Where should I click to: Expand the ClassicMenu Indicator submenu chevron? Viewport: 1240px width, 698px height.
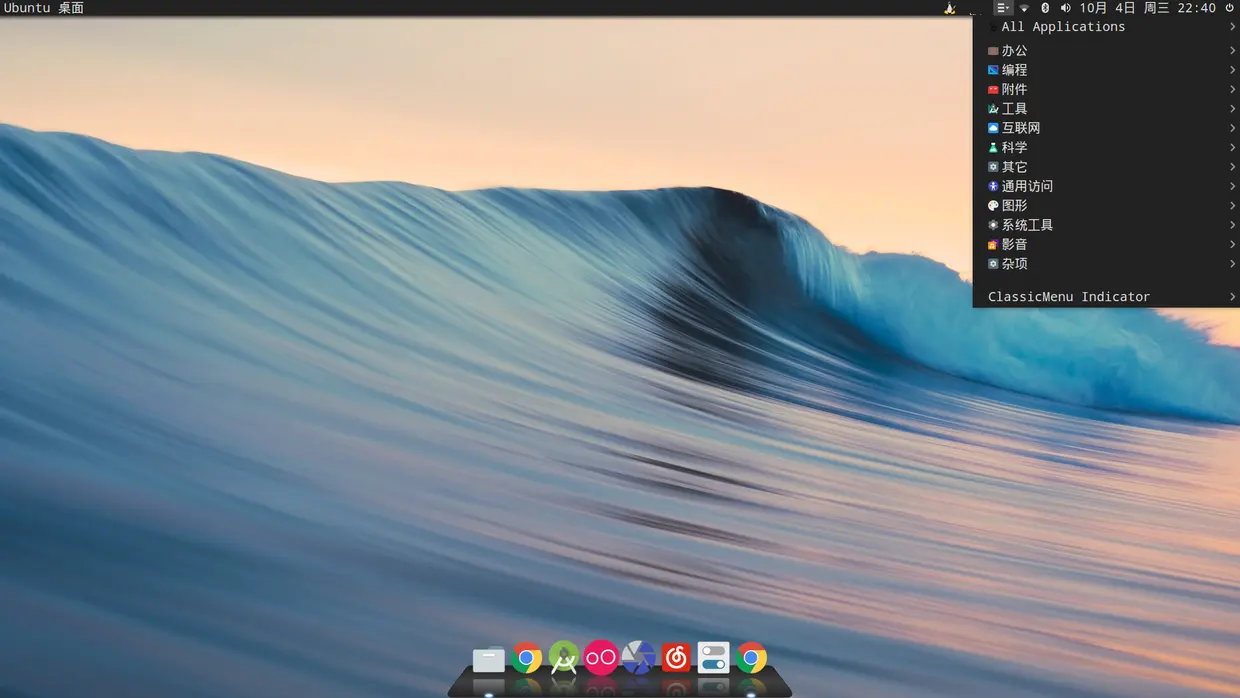(x=1233, y=297)
